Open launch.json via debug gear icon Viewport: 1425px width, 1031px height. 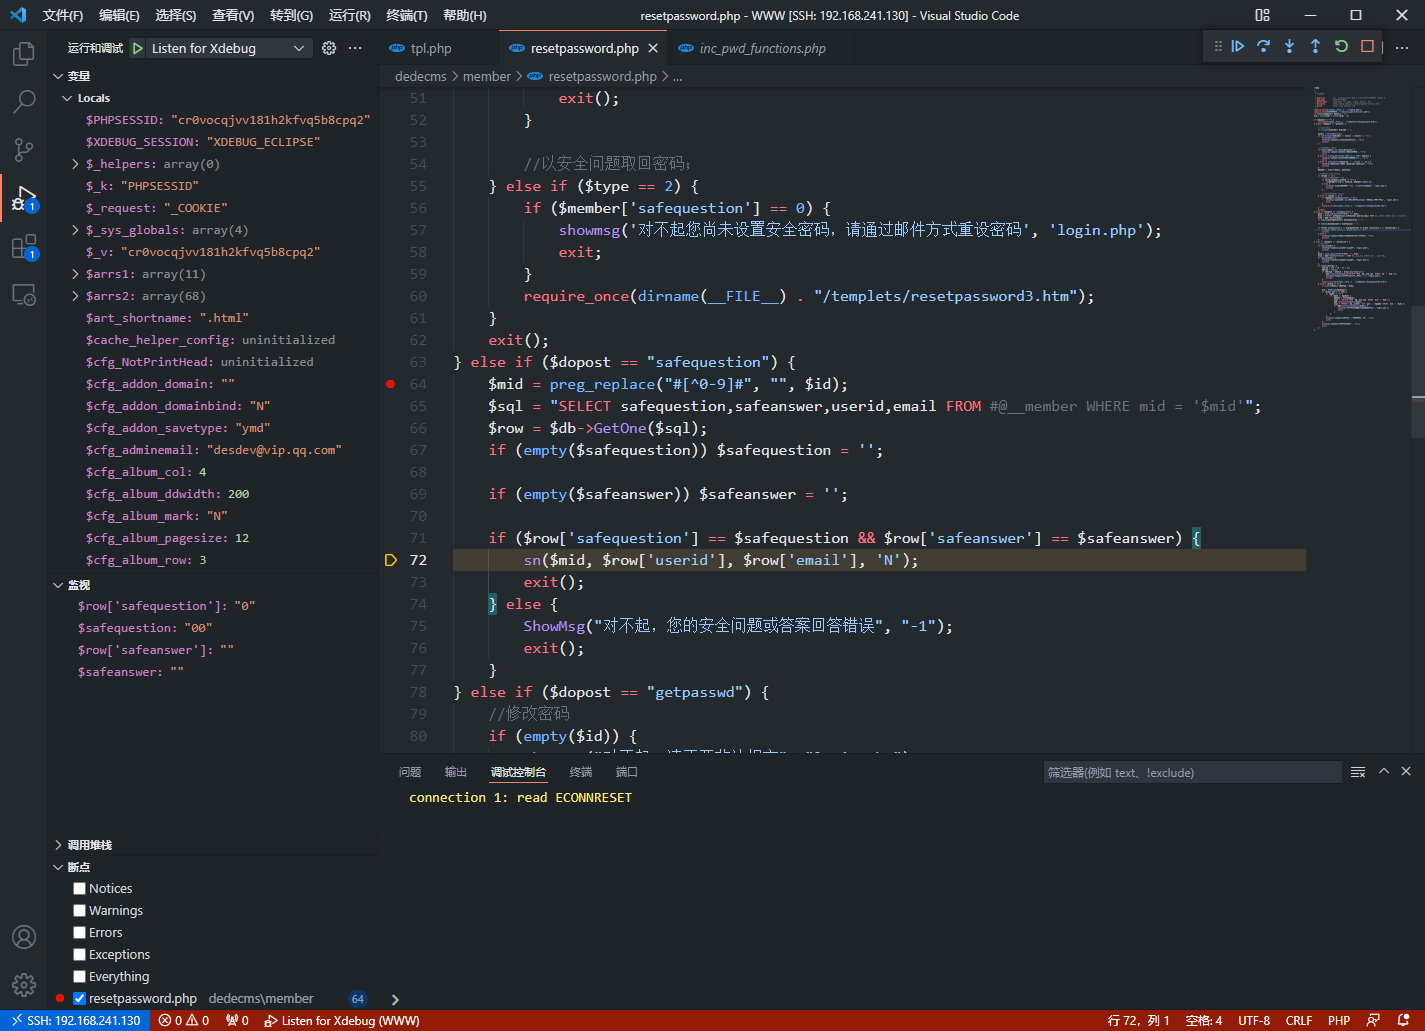coord(329,48)
